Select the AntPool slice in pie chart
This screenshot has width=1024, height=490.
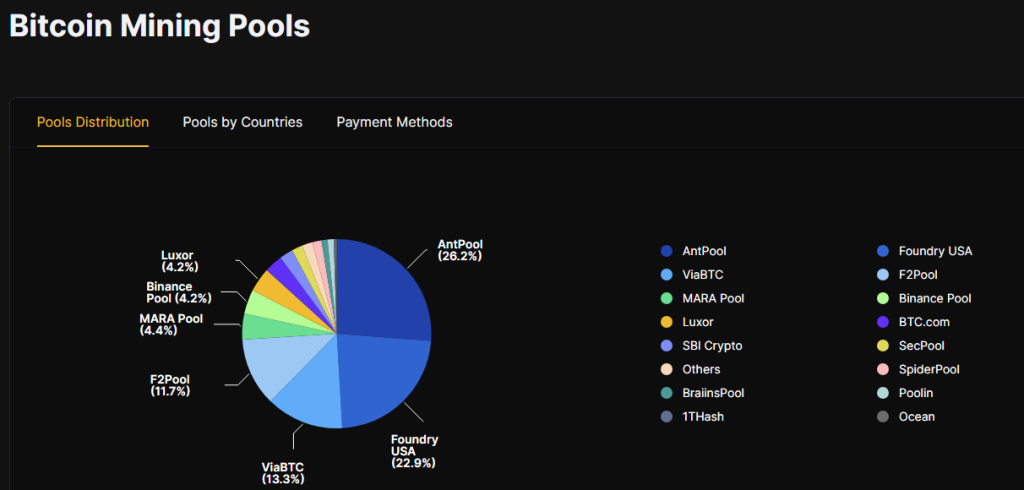(385, 290)
